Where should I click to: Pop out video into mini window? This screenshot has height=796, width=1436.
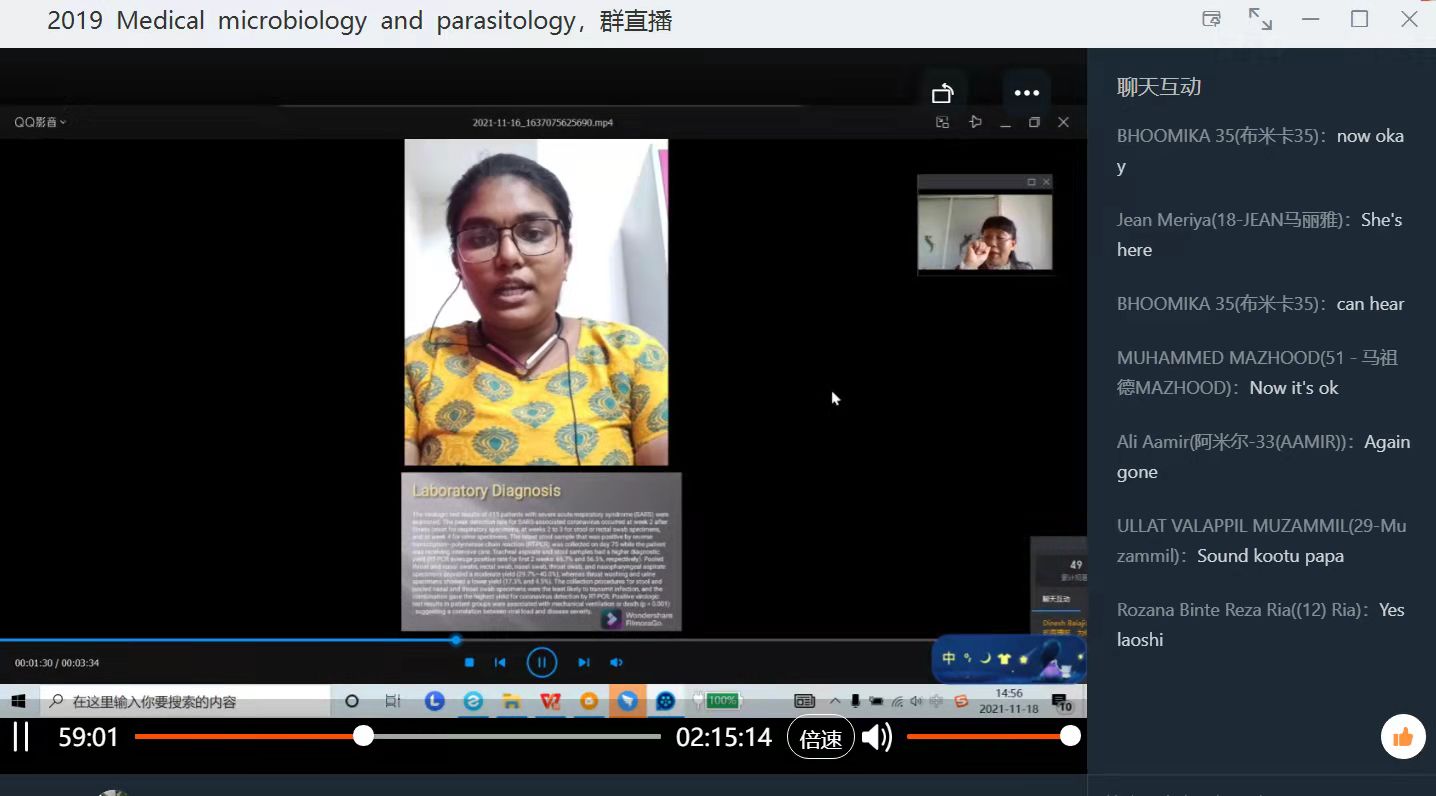[x=1211, y=19]
